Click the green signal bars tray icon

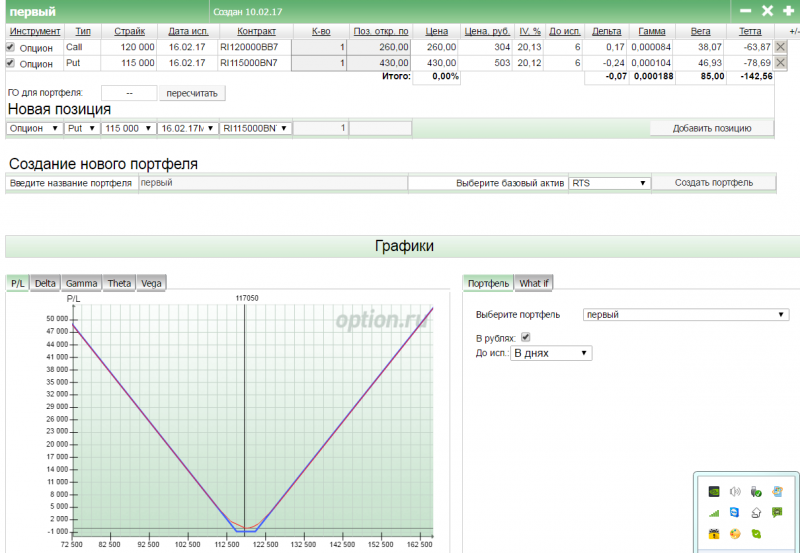[x=714, y=512]
